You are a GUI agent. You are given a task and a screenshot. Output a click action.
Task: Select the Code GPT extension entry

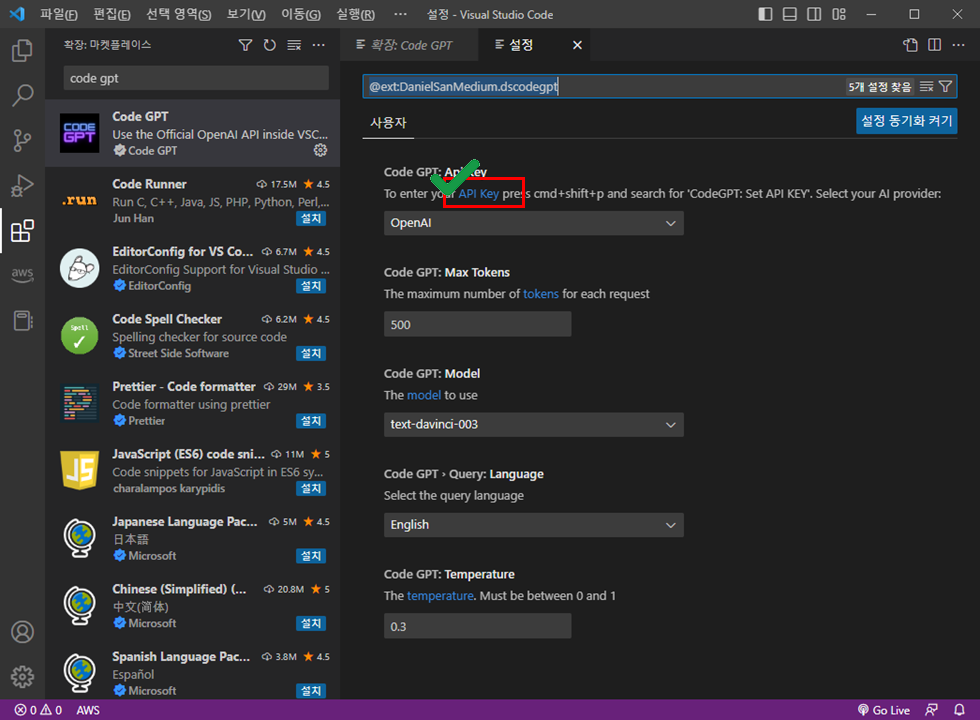(x=192, y=133)
